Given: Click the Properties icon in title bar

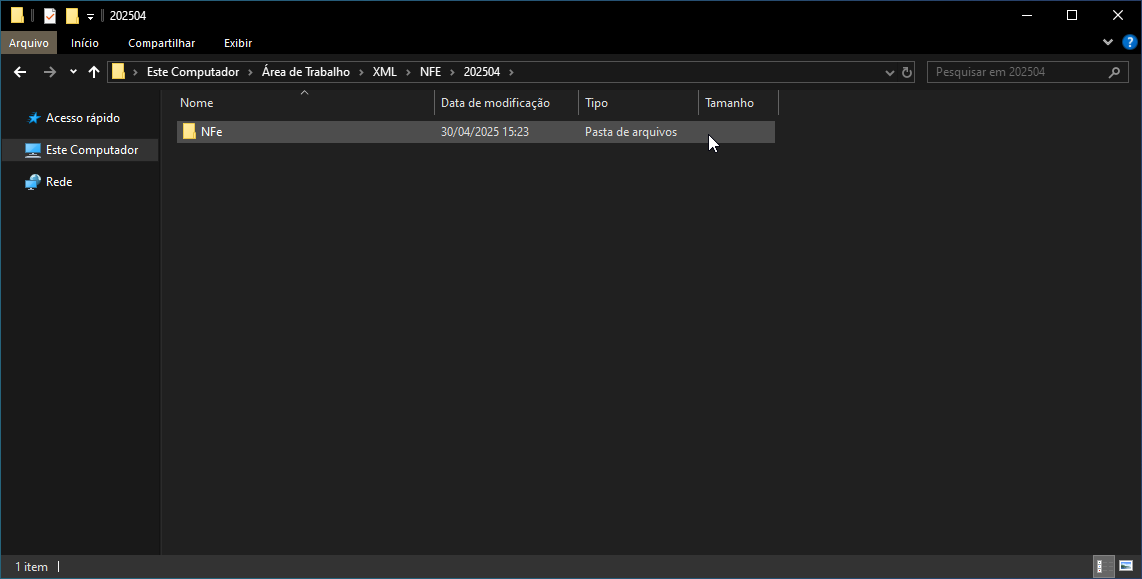Looking at the screenshot, I should click(x=50, y=15).
